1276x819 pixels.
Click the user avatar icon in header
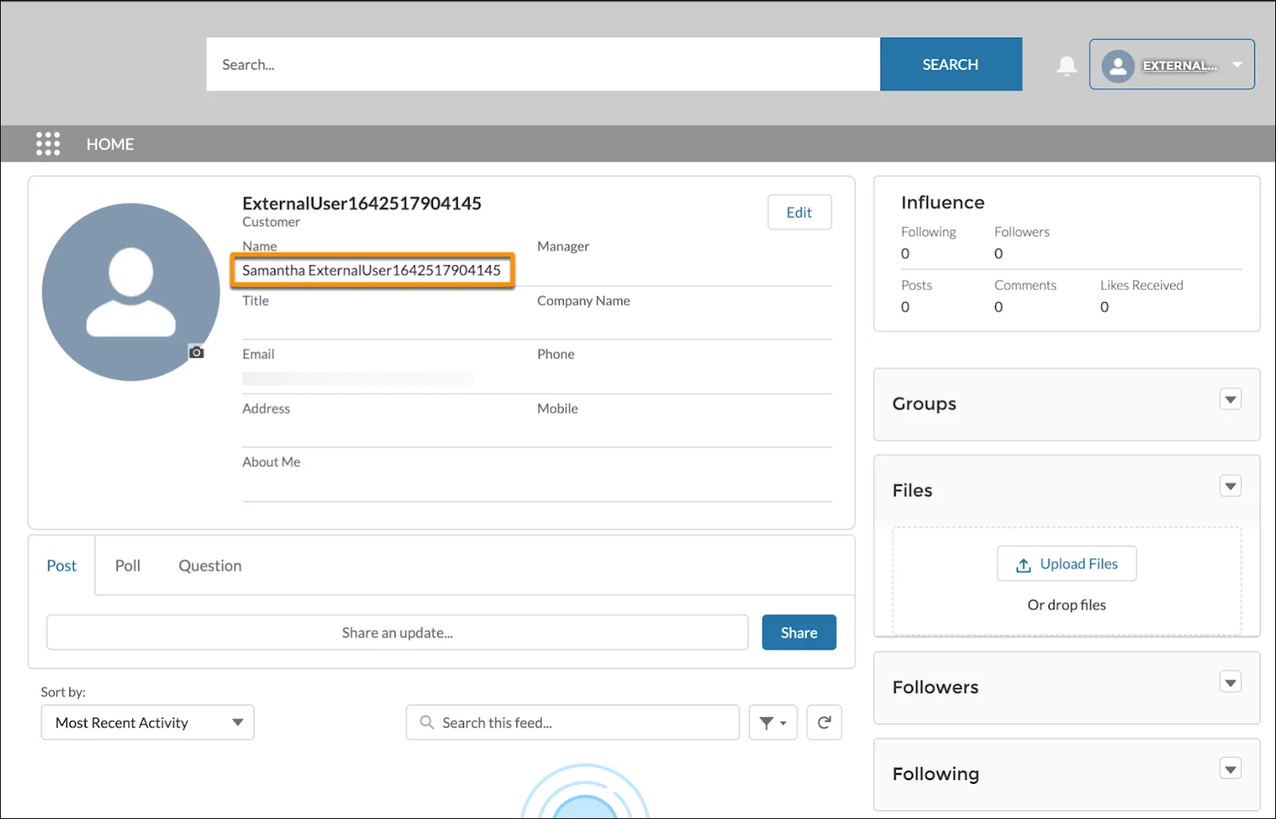(x=1117, y=66)
